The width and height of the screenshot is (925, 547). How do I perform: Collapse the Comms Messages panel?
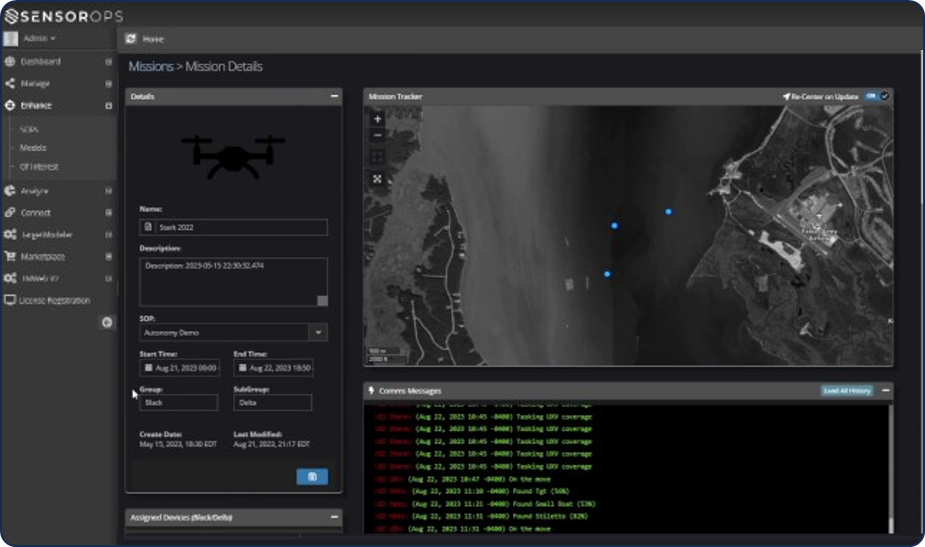click(x=886, y=390)
